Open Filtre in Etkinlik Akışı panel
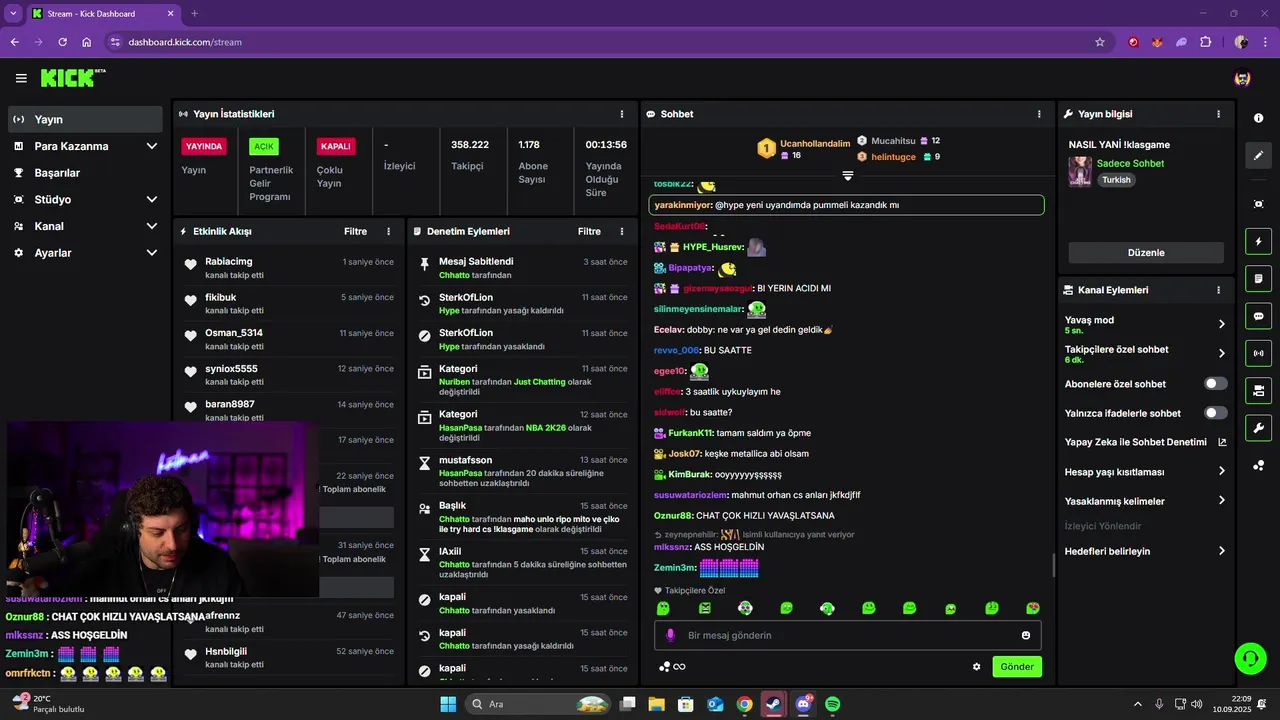 [355, 231]
